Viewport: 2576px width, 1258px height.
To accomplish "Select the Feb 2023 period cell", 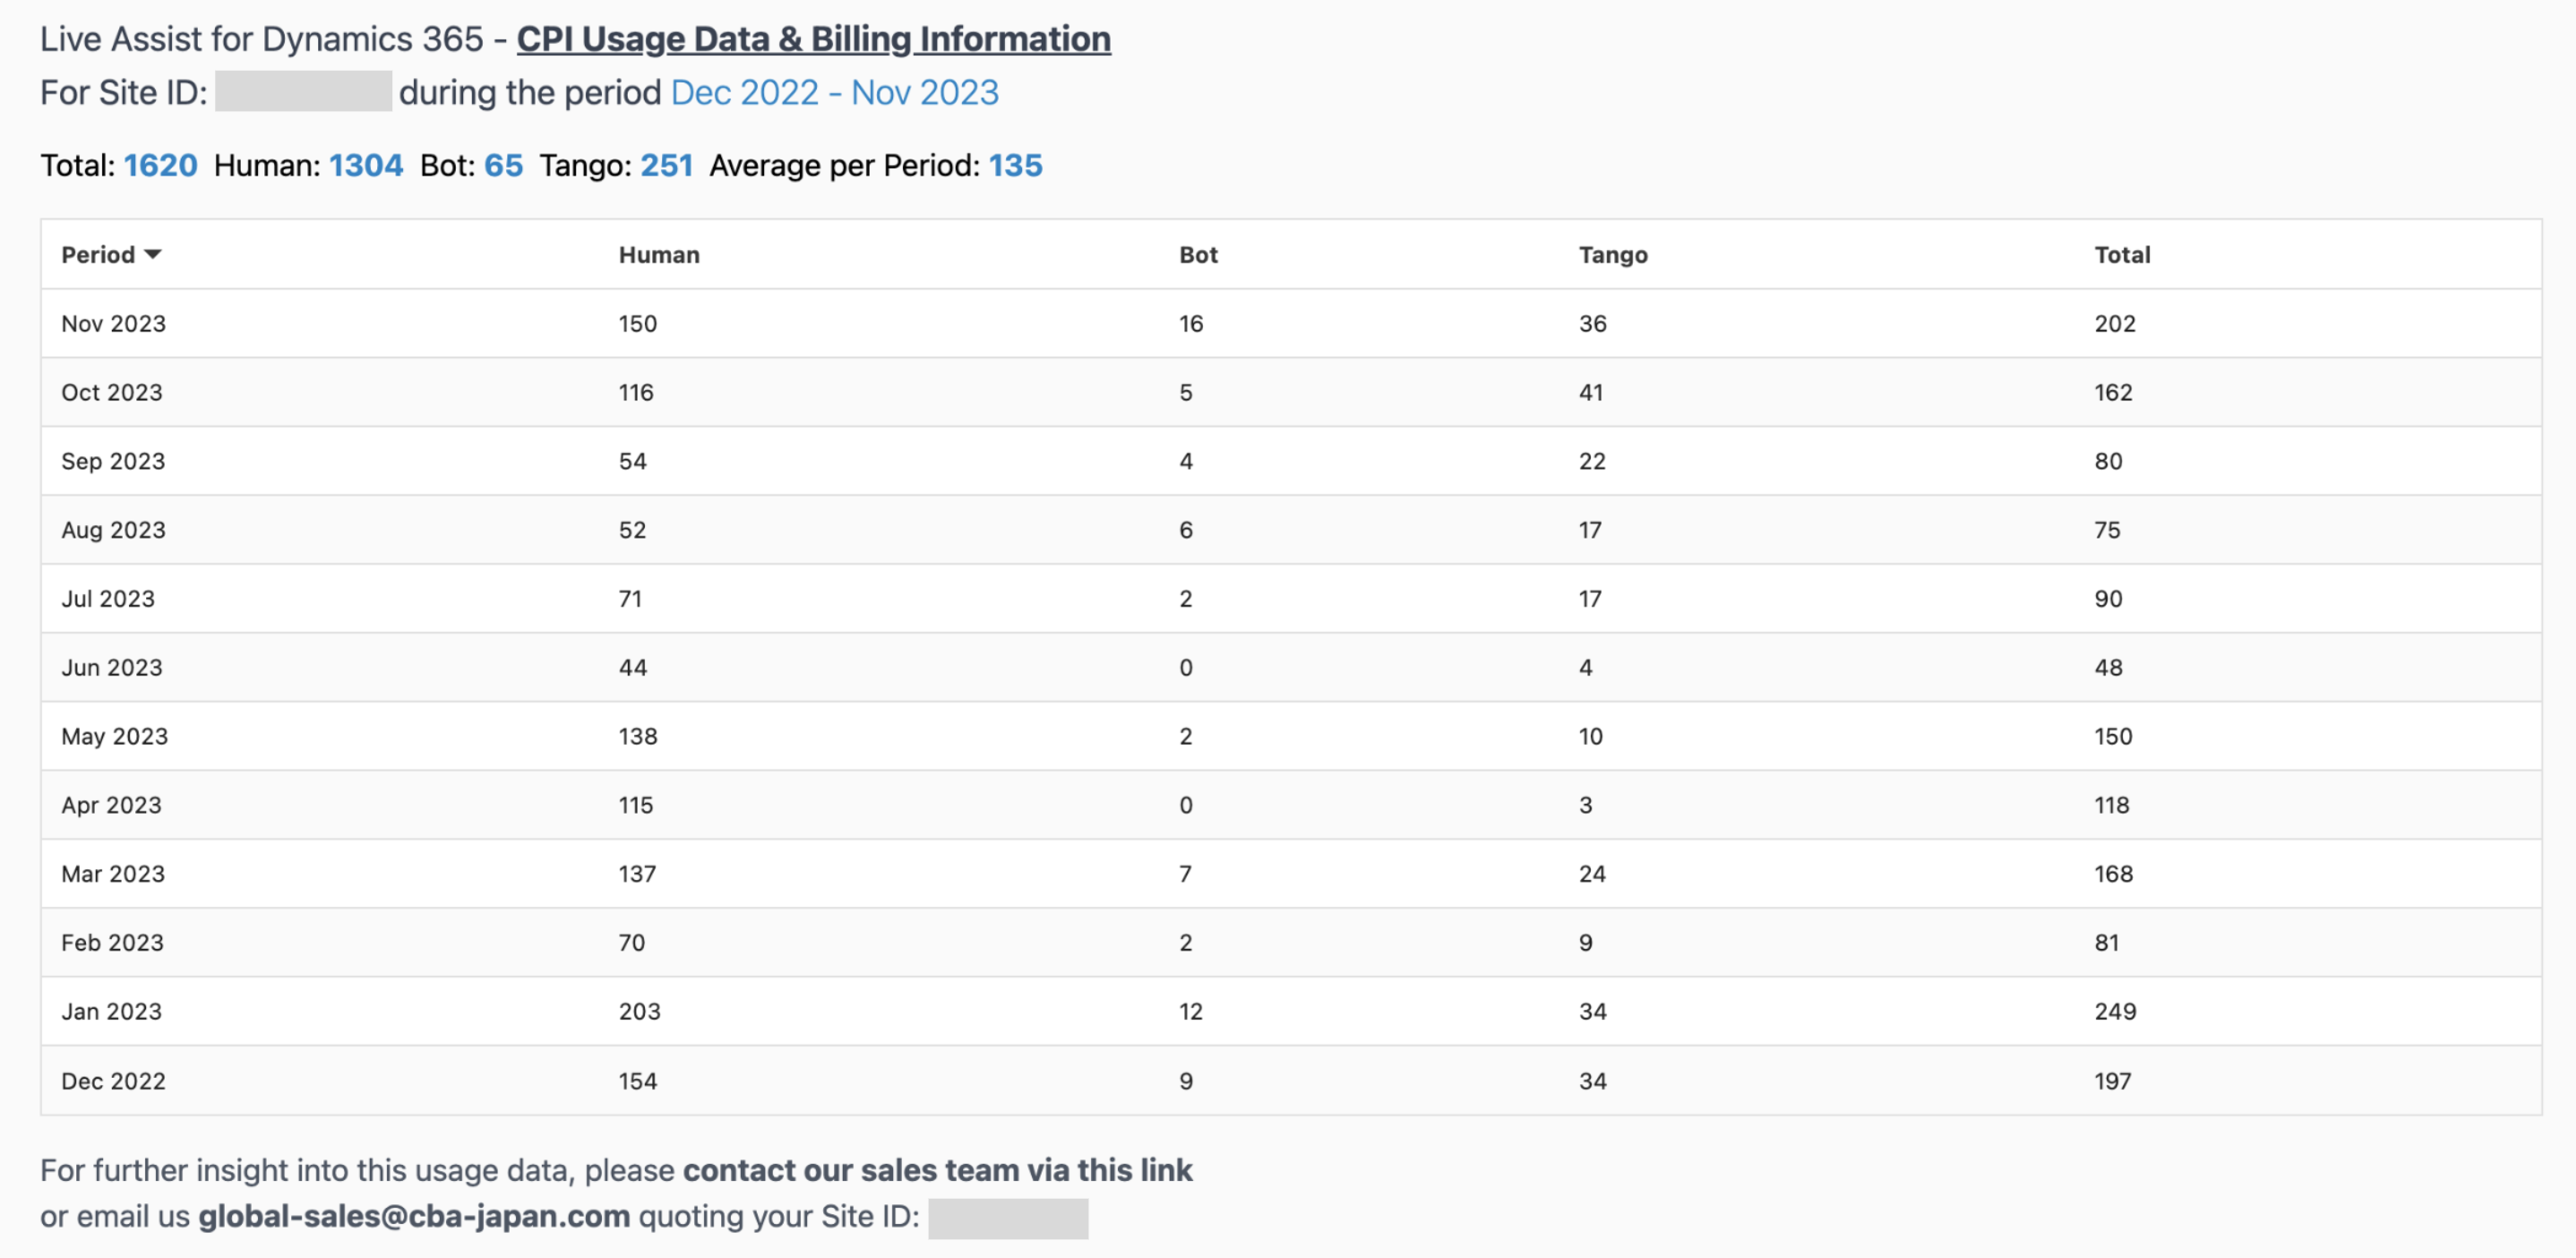I will (x=112, y=942).
